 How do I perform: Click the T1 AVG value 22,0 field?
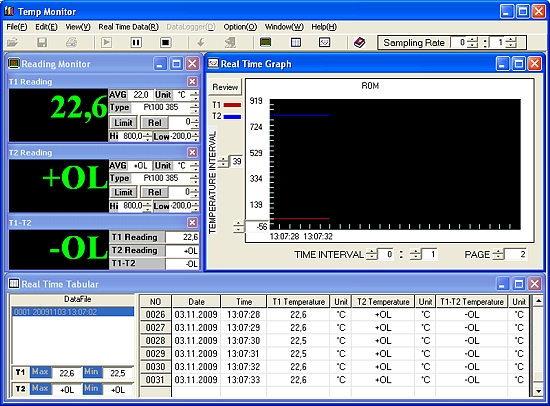pos(141,95)
